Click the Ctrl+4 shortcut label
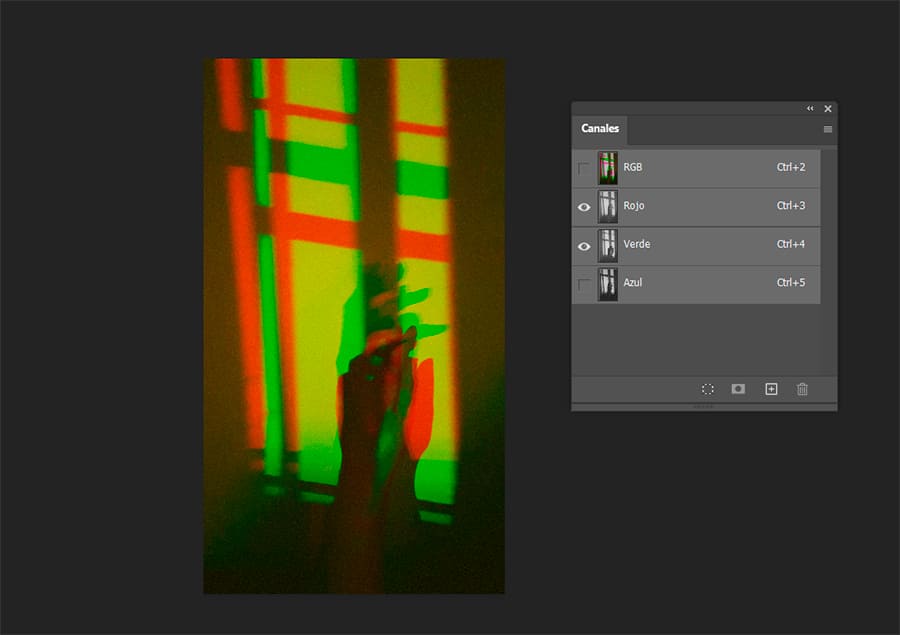 791,244
